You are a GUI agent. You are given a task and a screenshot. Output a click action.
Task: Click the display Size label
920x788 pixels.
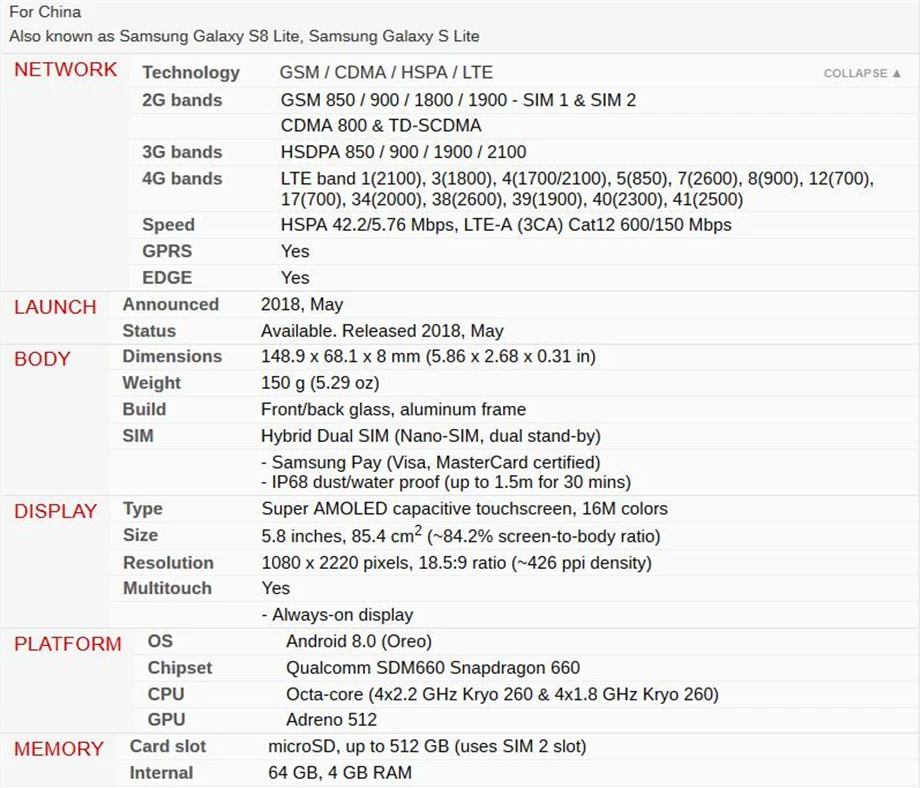point(140,535)
